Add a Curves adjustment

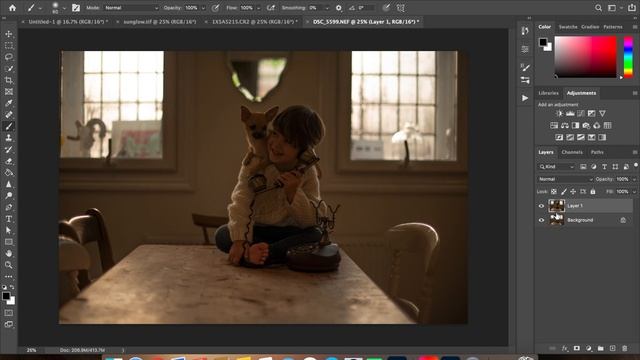pos(580,113)
